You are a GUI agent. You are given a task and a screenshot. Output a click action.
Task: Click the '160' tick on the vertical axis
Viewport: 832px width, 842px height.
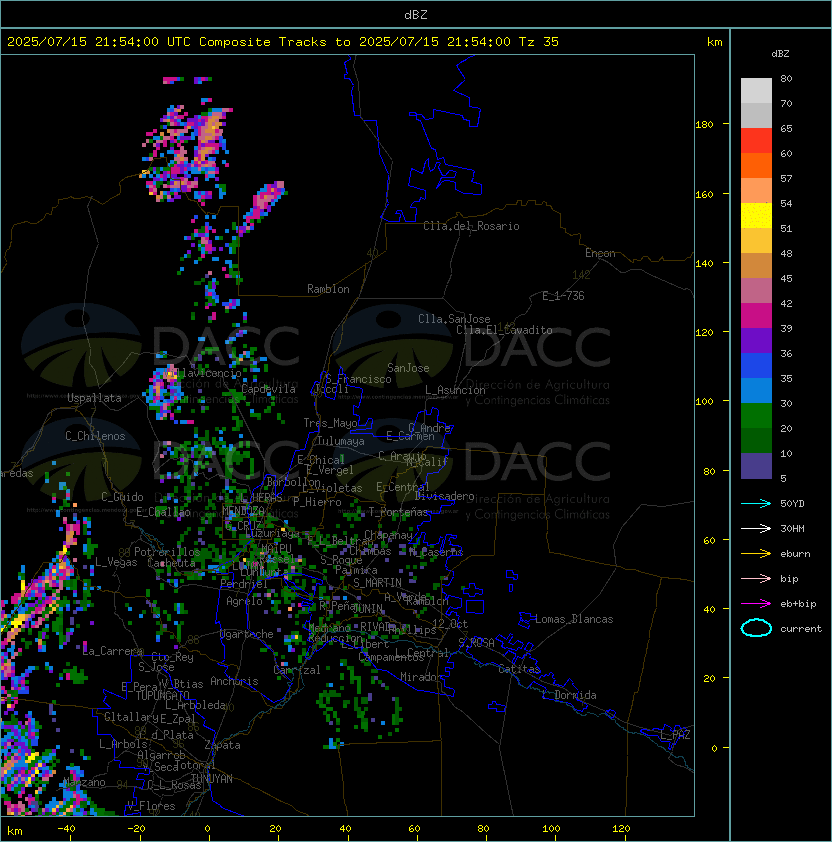coord(704,194)
